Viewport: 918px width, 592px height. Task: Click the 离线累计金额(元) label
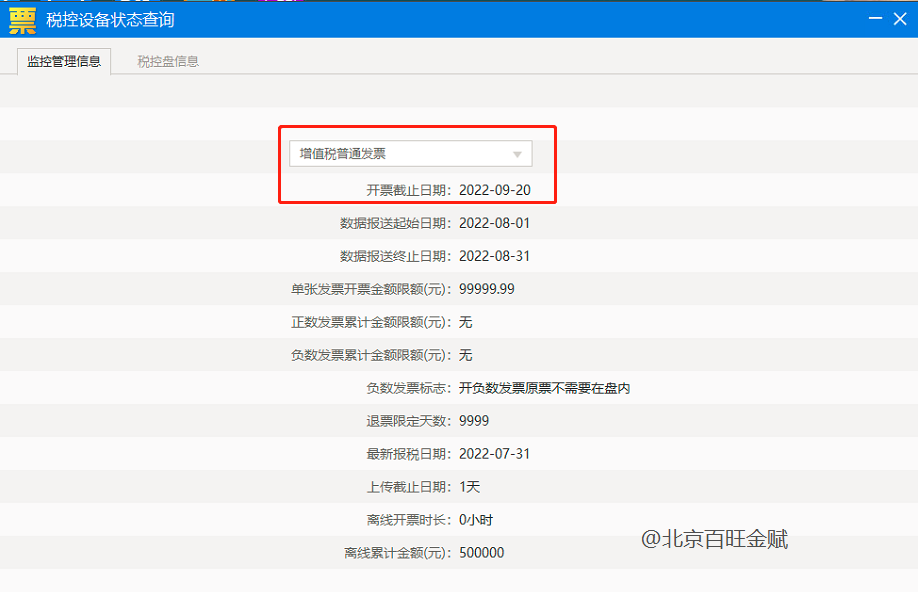click(x=398, y=553)
